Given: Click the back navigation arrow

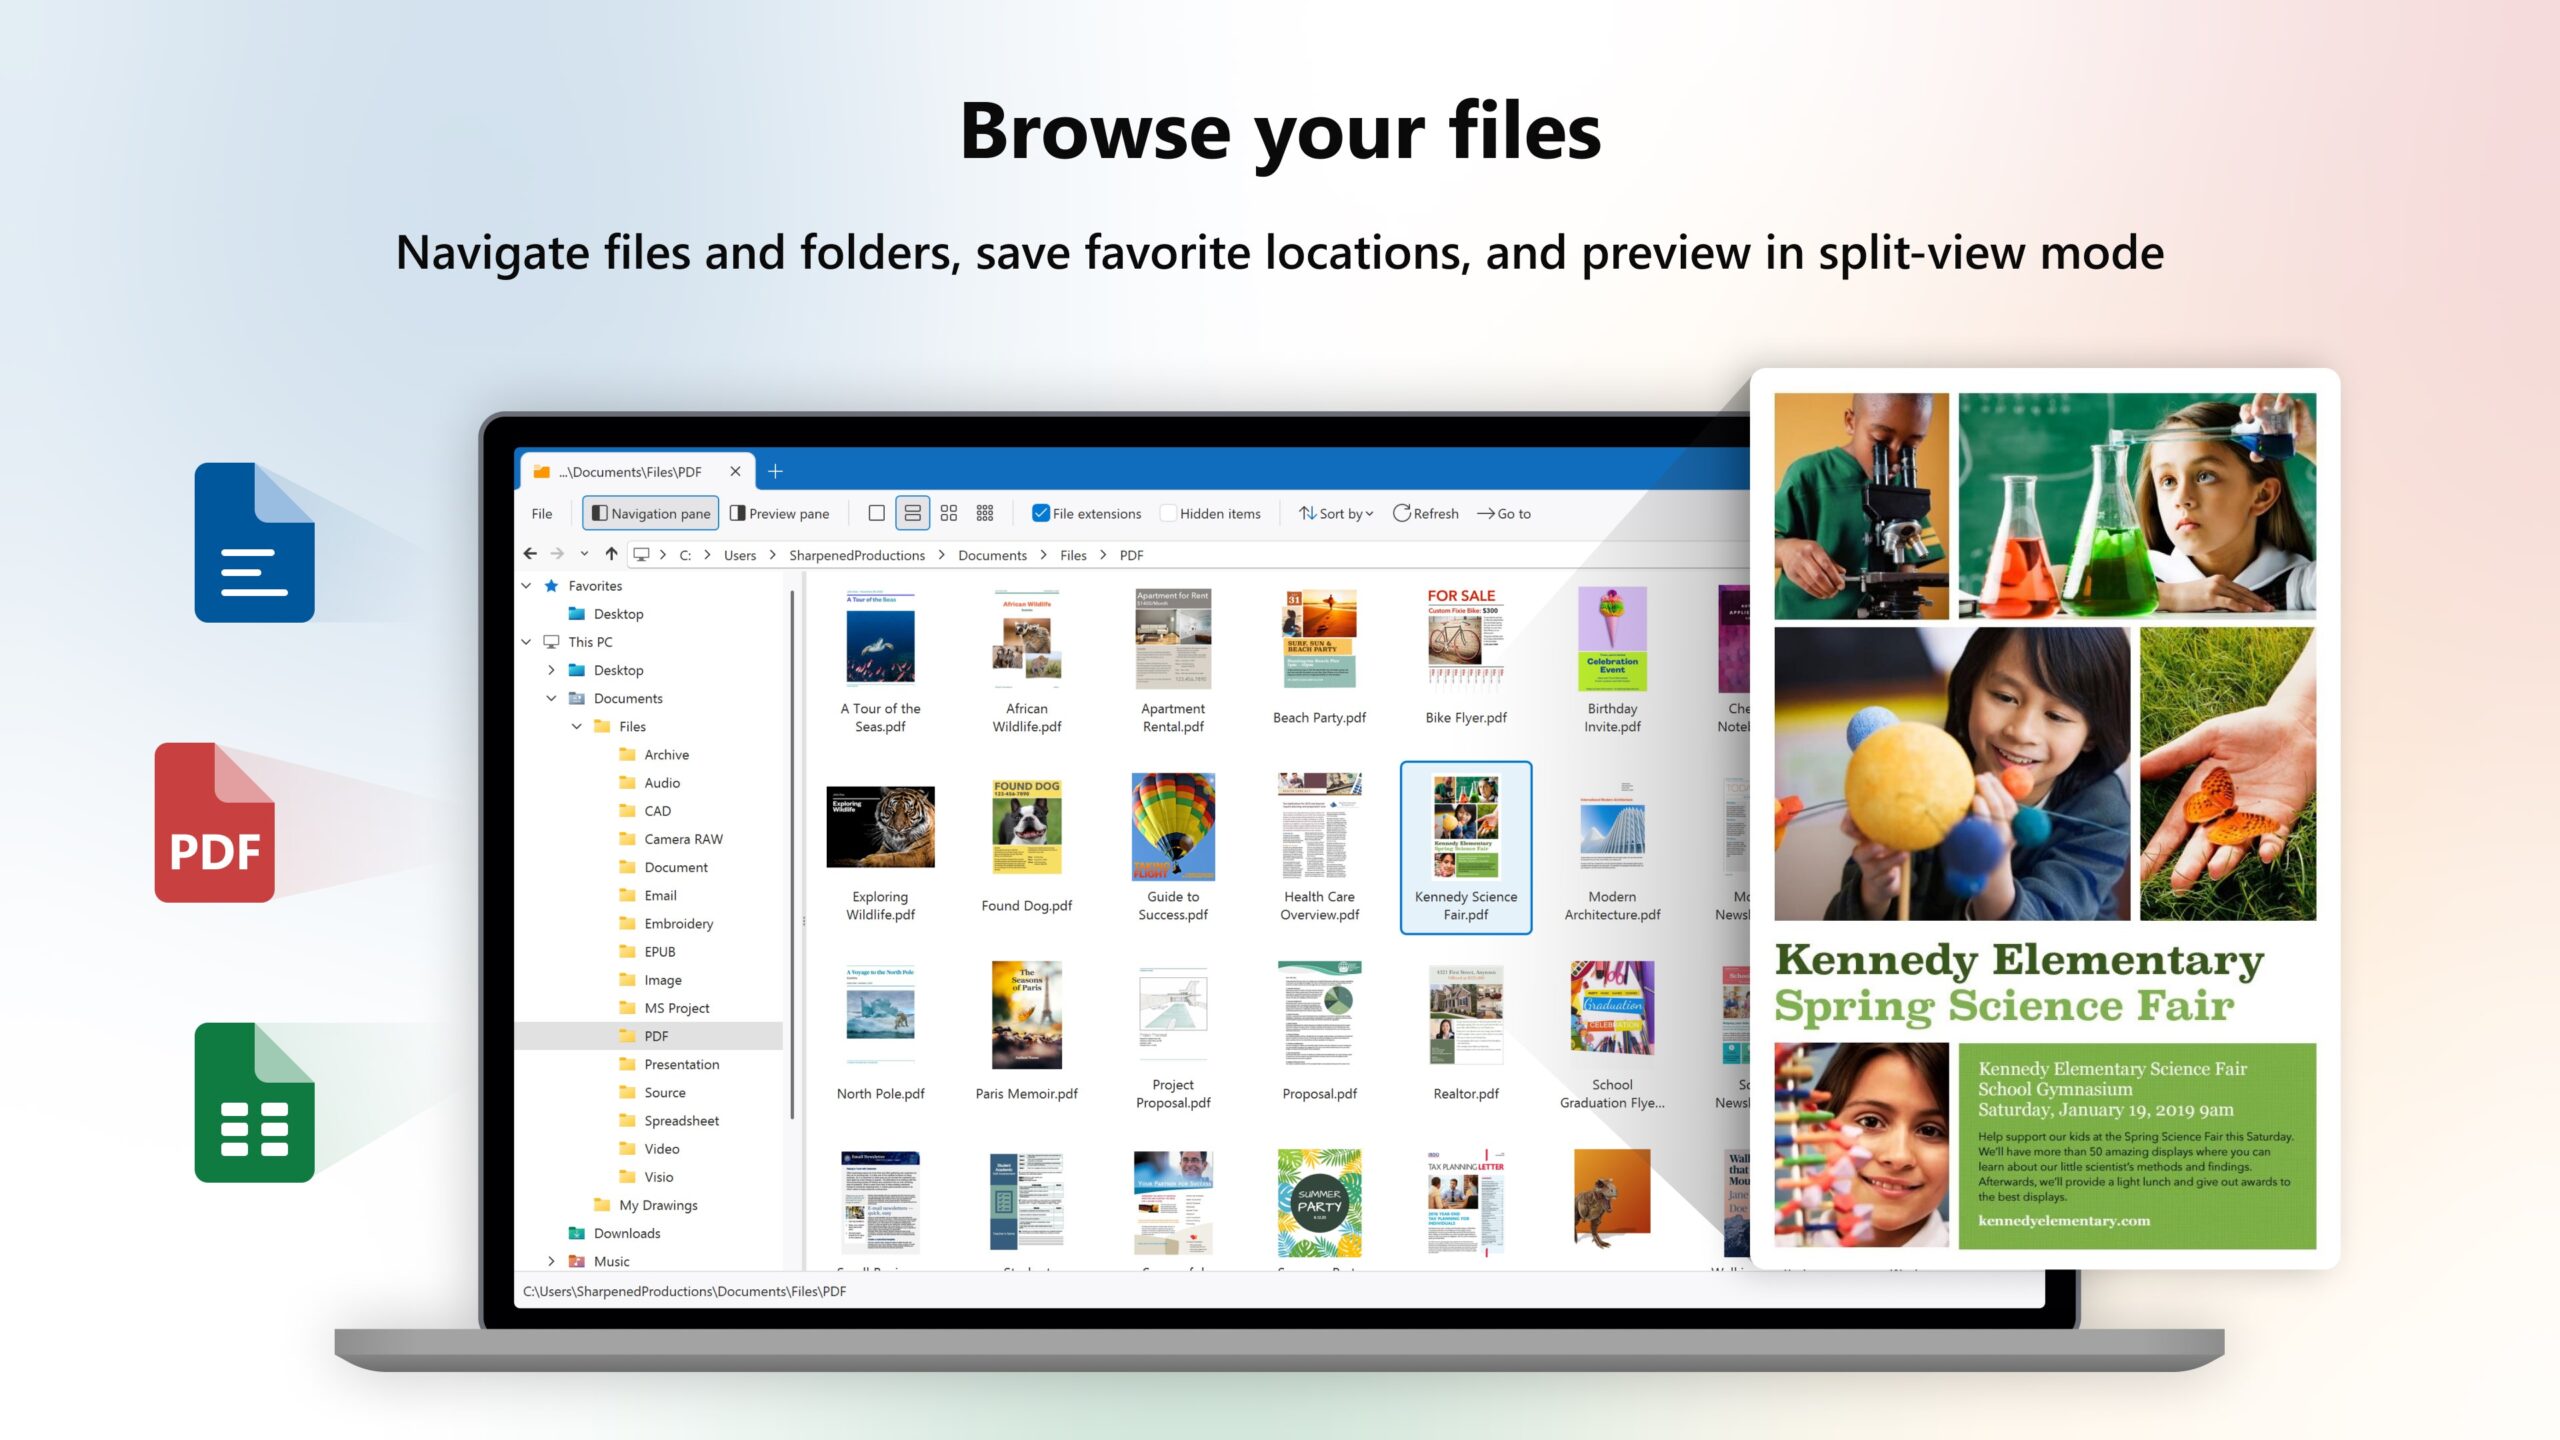Looking at the screenshot, I should (x=530, y=554).
